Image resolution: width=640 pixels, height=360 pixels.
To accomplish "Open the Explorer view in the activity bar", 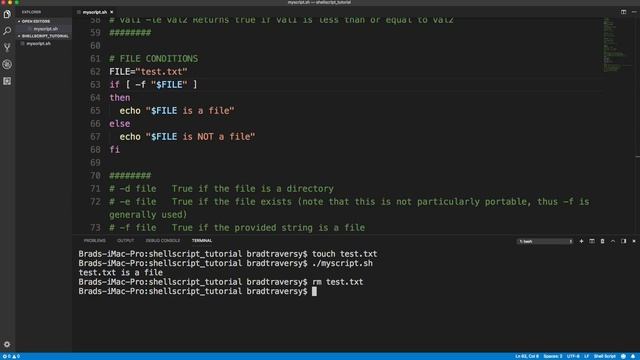I will coord(7,14).
